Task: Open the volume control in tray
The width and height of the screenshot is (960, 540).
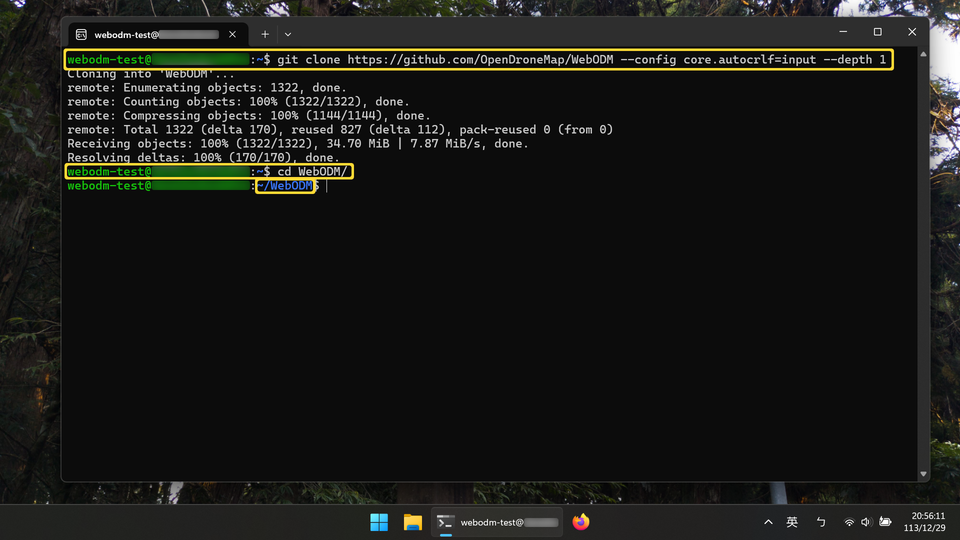Action: coord(866,522)
